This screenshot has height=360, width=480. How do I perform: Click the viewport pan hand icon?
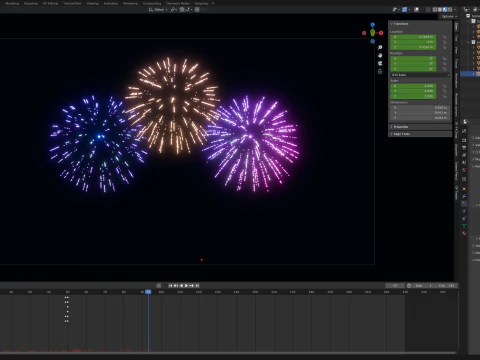point(380,56)
